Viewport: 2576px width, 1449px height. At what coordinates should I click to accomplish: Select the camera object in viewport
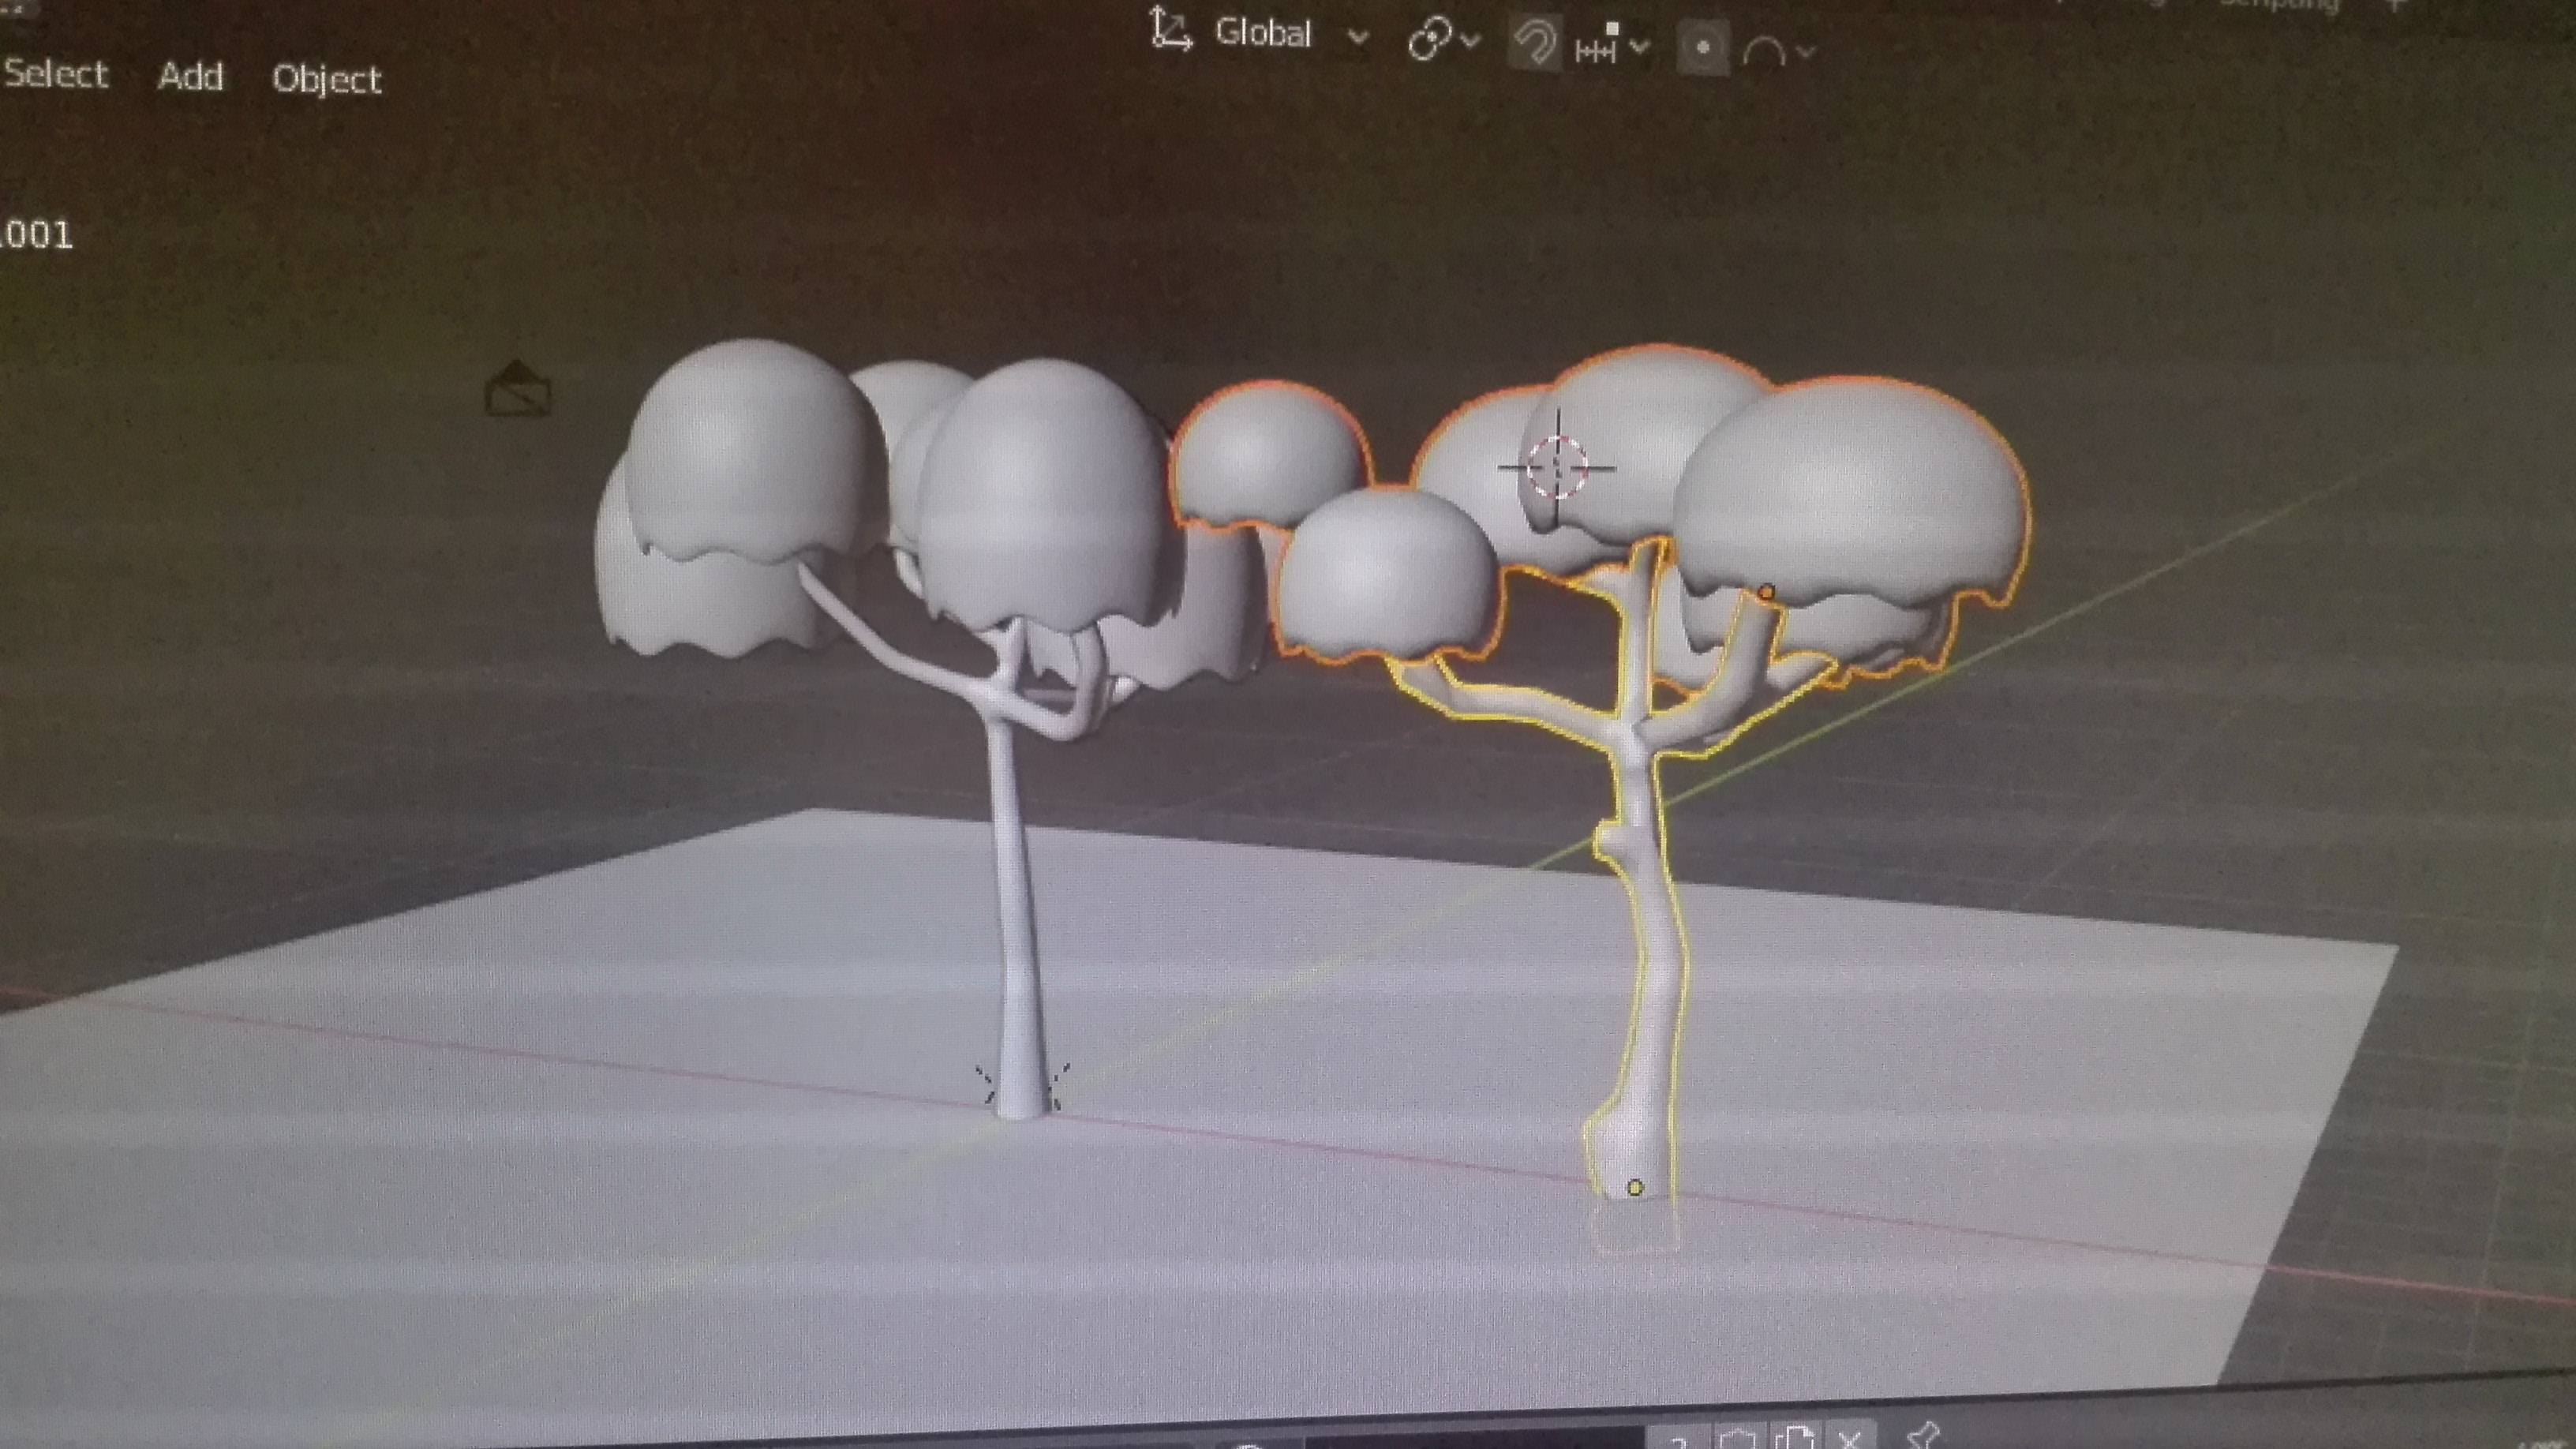[517, 389]
